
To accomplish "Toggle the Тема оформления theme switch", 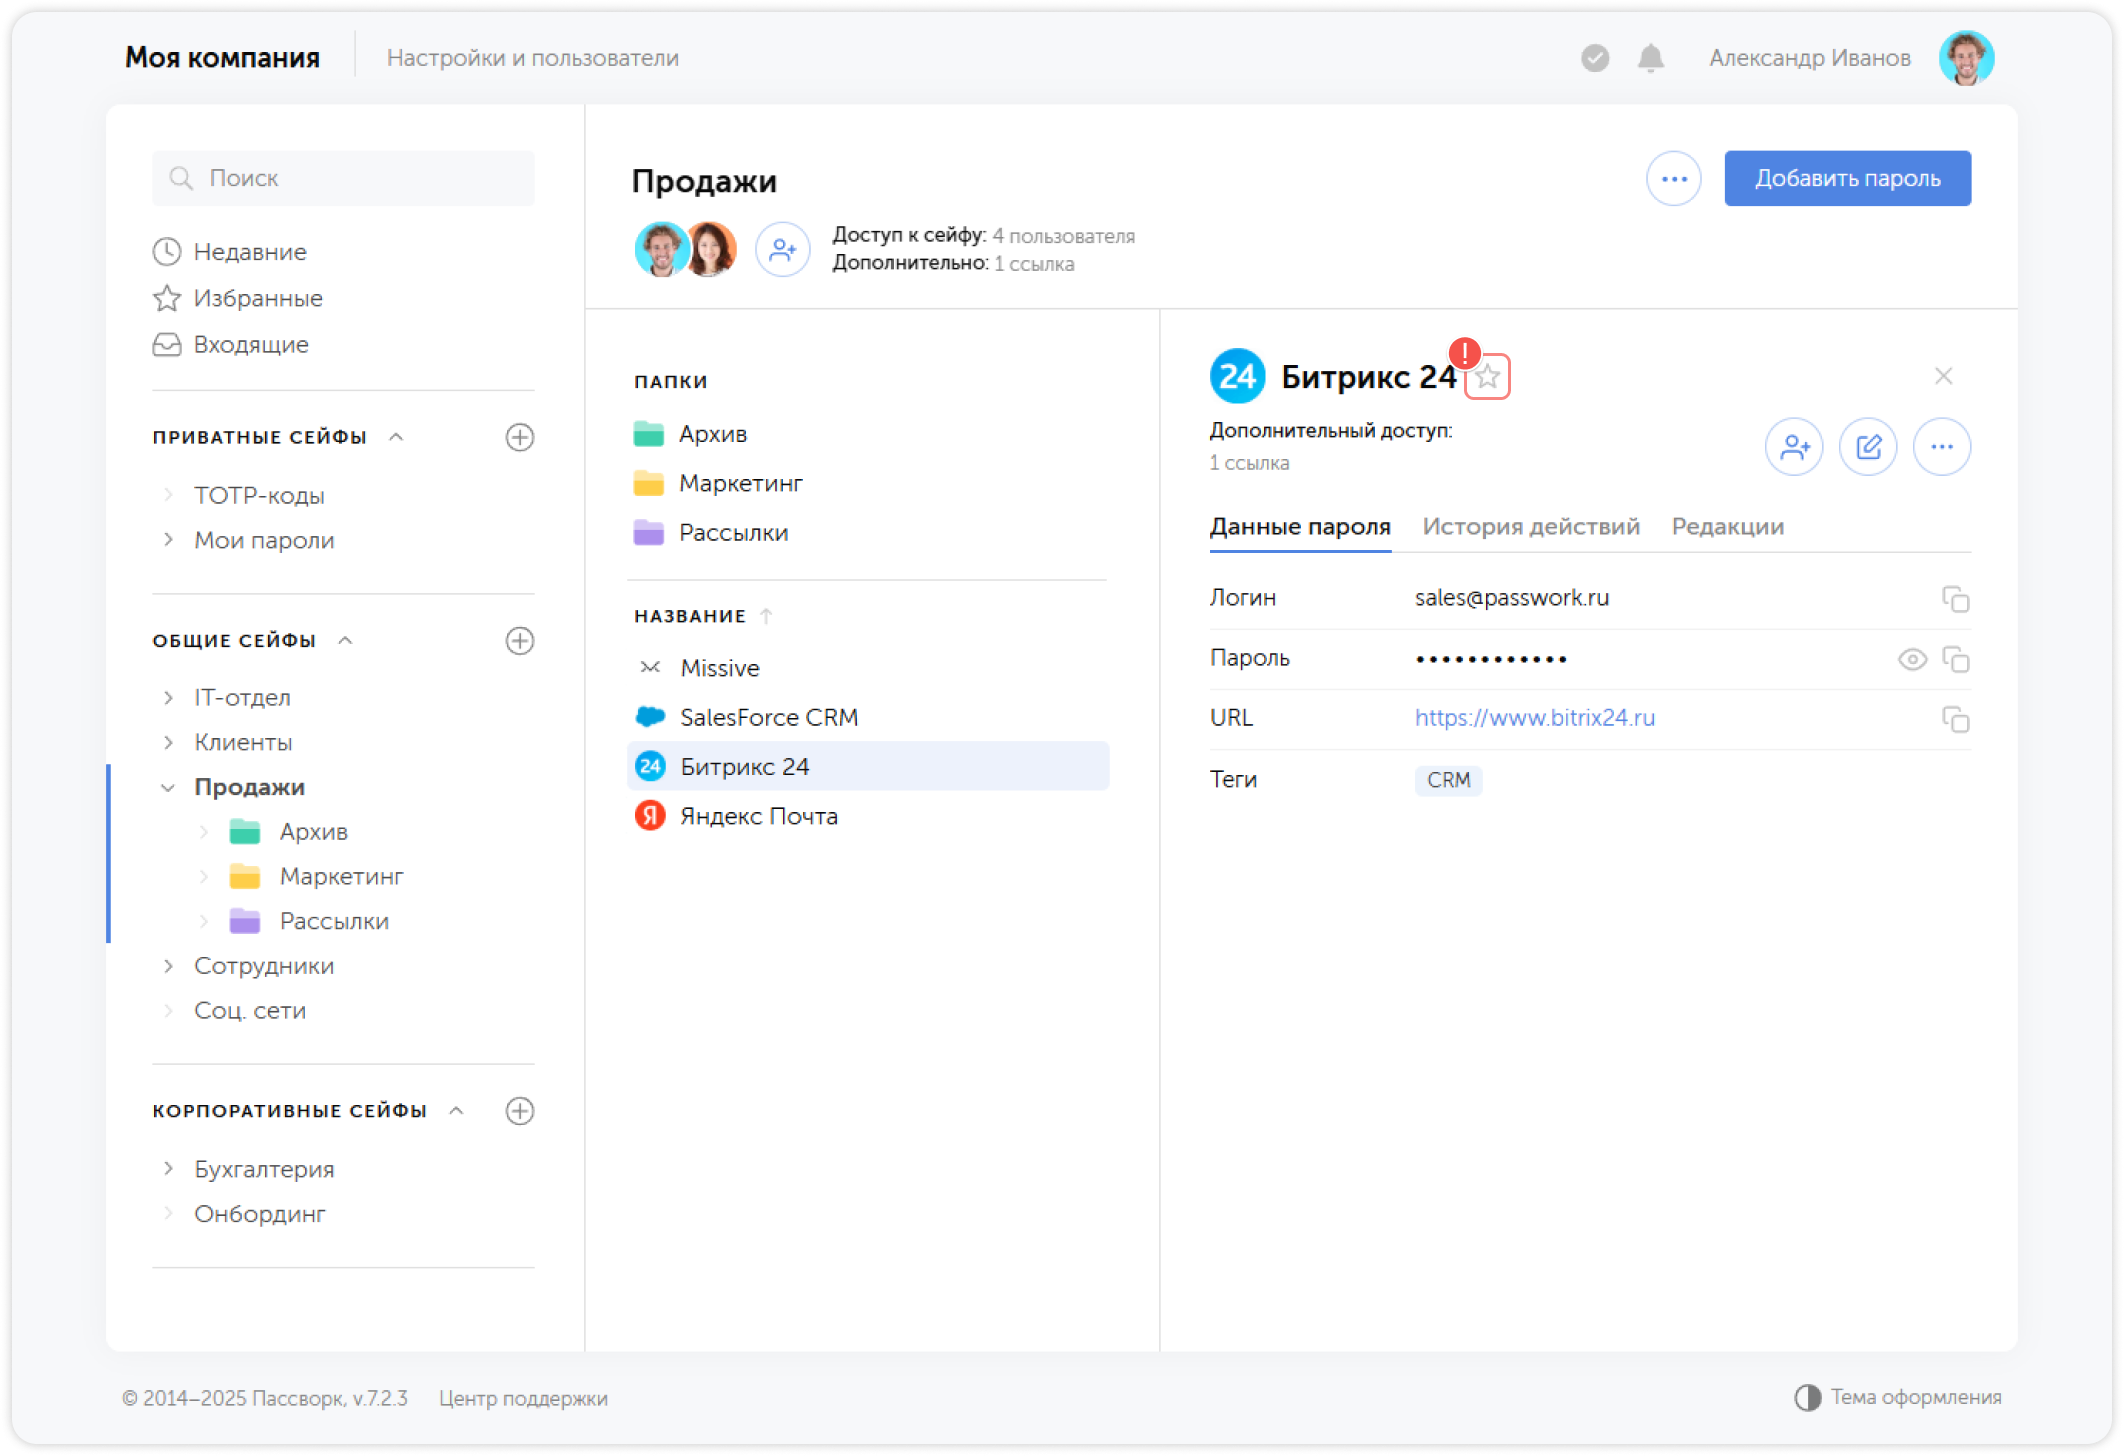I will coord(1807,1397).
